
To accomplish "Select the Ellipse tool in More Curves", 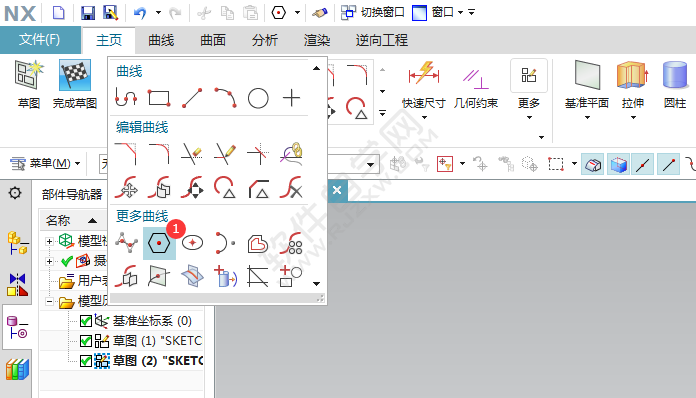I will (x=192, y=243).
